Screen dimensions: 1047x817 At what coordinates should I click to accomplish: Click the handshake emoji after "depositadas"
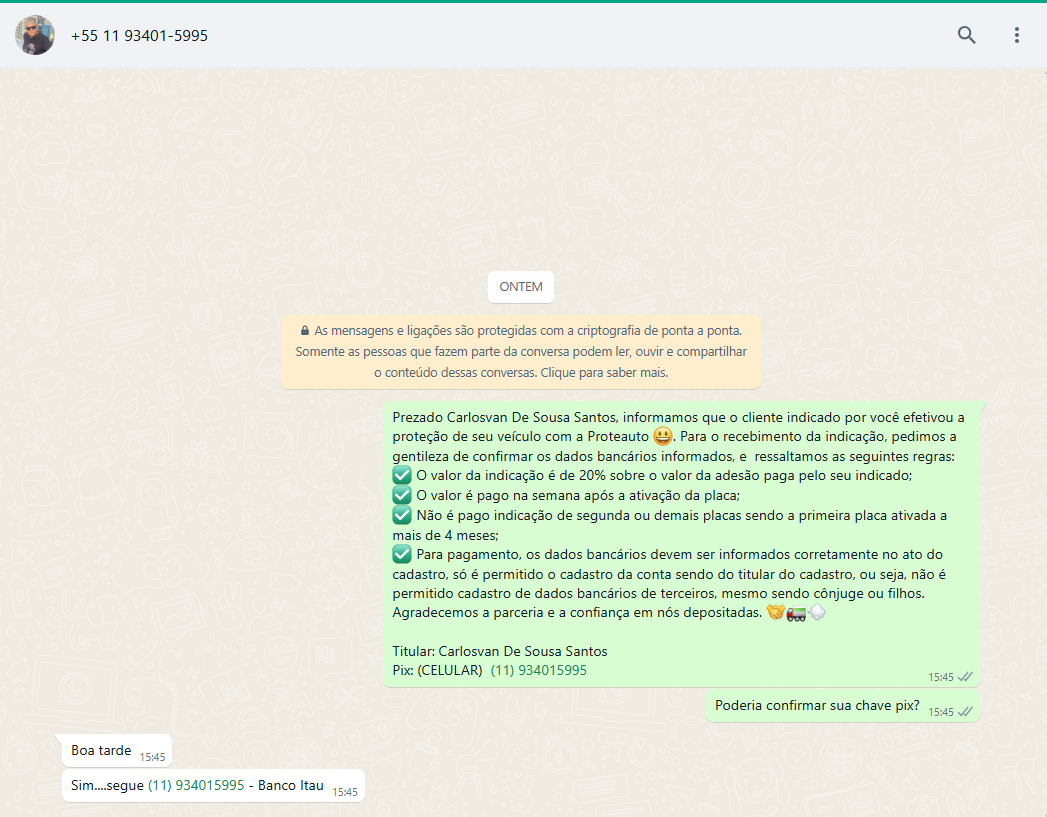pyautogui.click(x=775, y=613)
